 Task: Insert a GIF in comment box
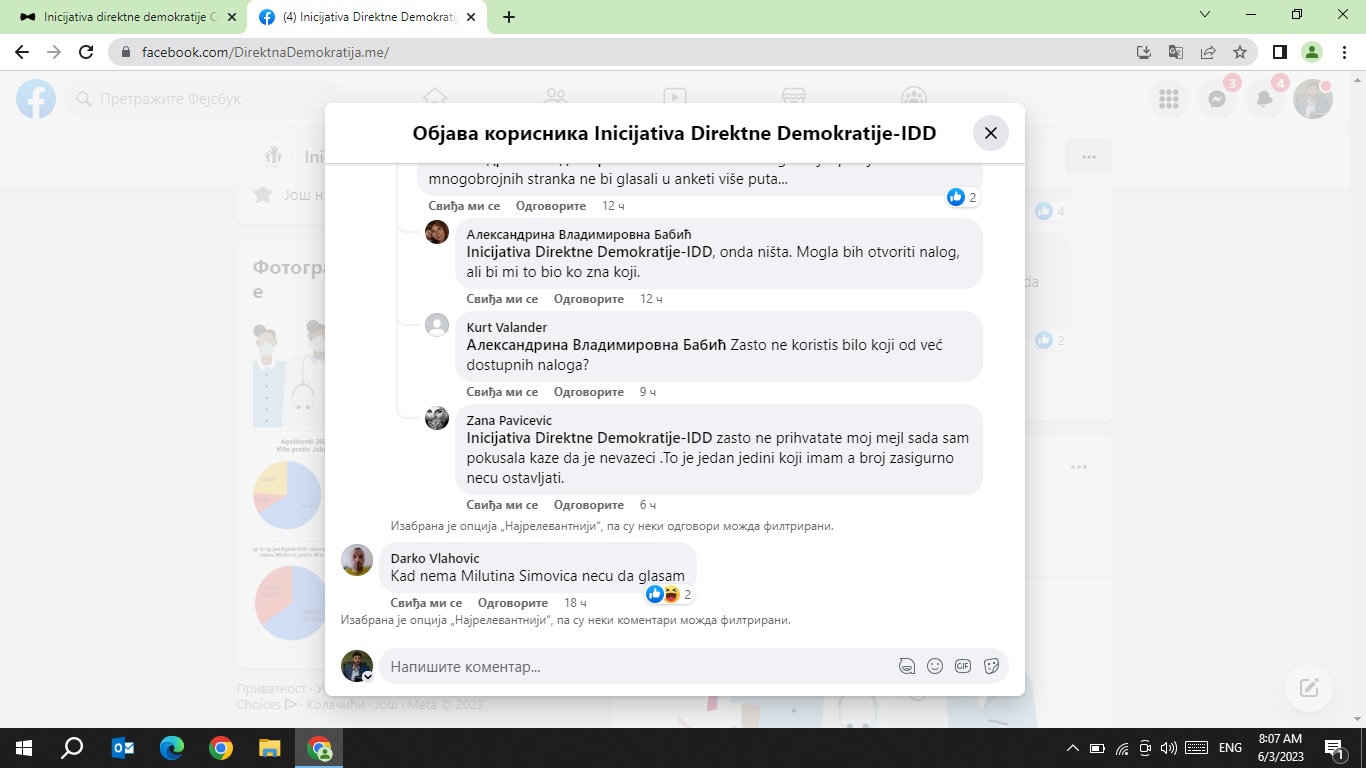click(963, 666)
